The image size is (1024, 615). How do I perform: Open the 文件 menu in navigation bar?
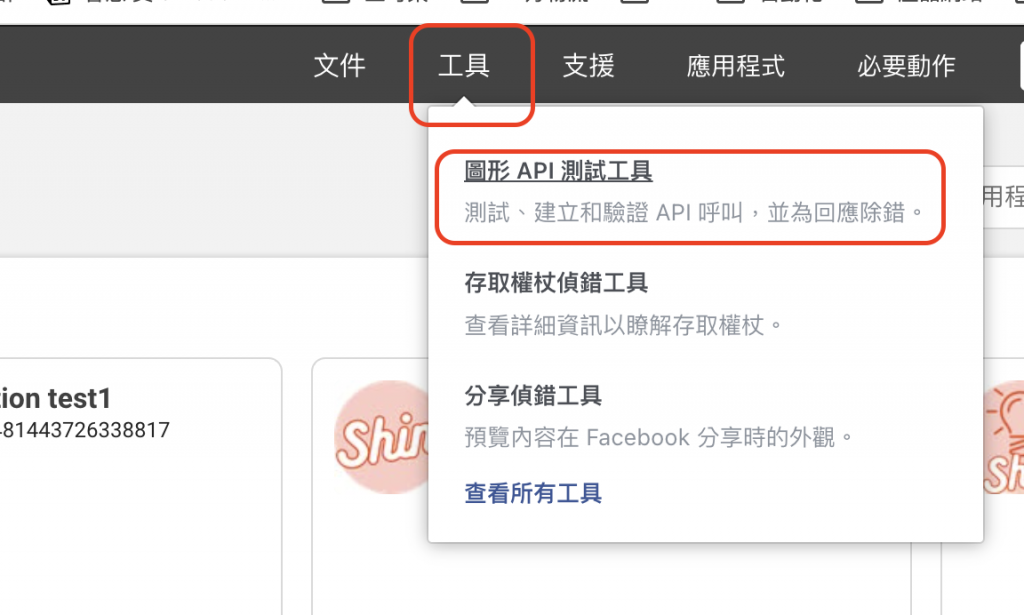click(x=339, y=66)
